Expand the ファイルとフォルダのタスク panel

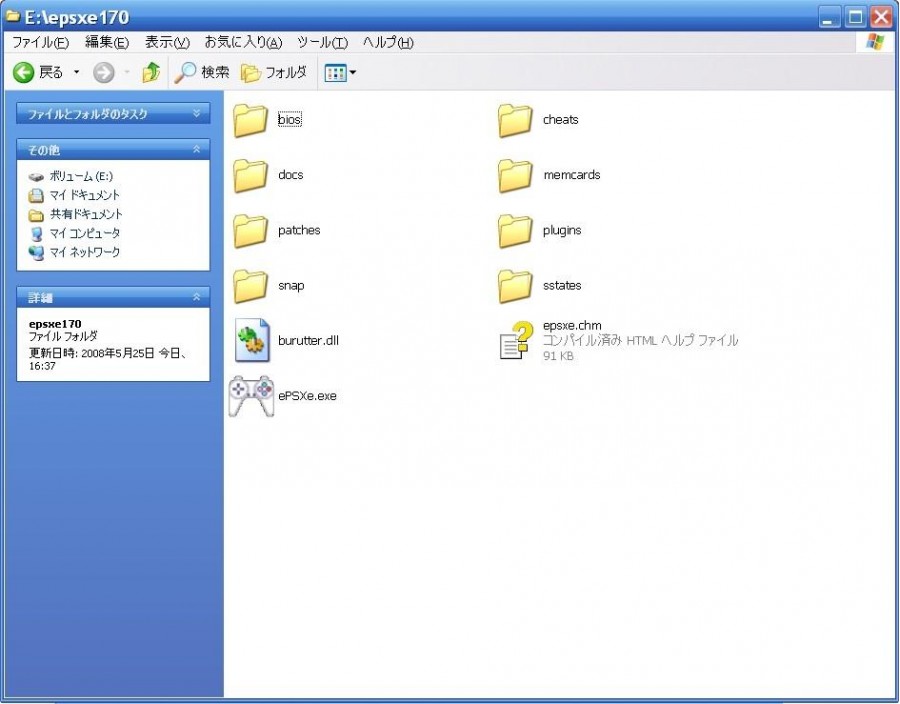(113, 114)
